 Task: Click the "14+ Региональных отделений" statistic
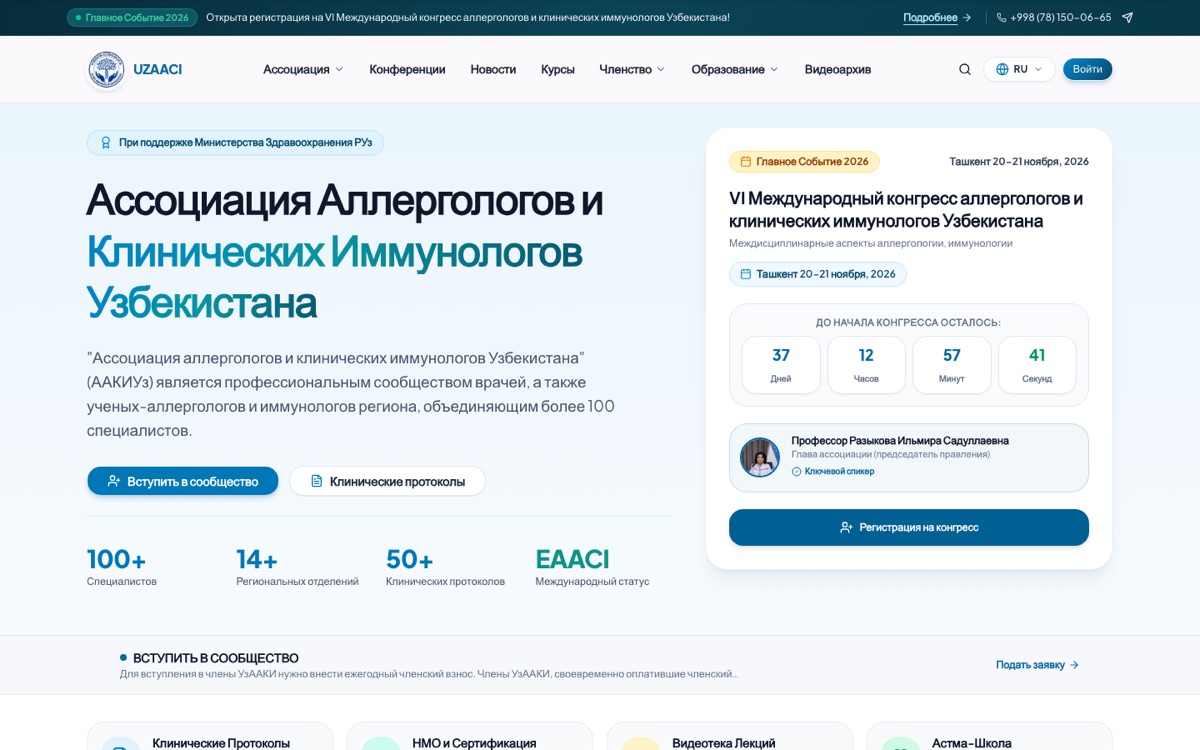(297, 567)
